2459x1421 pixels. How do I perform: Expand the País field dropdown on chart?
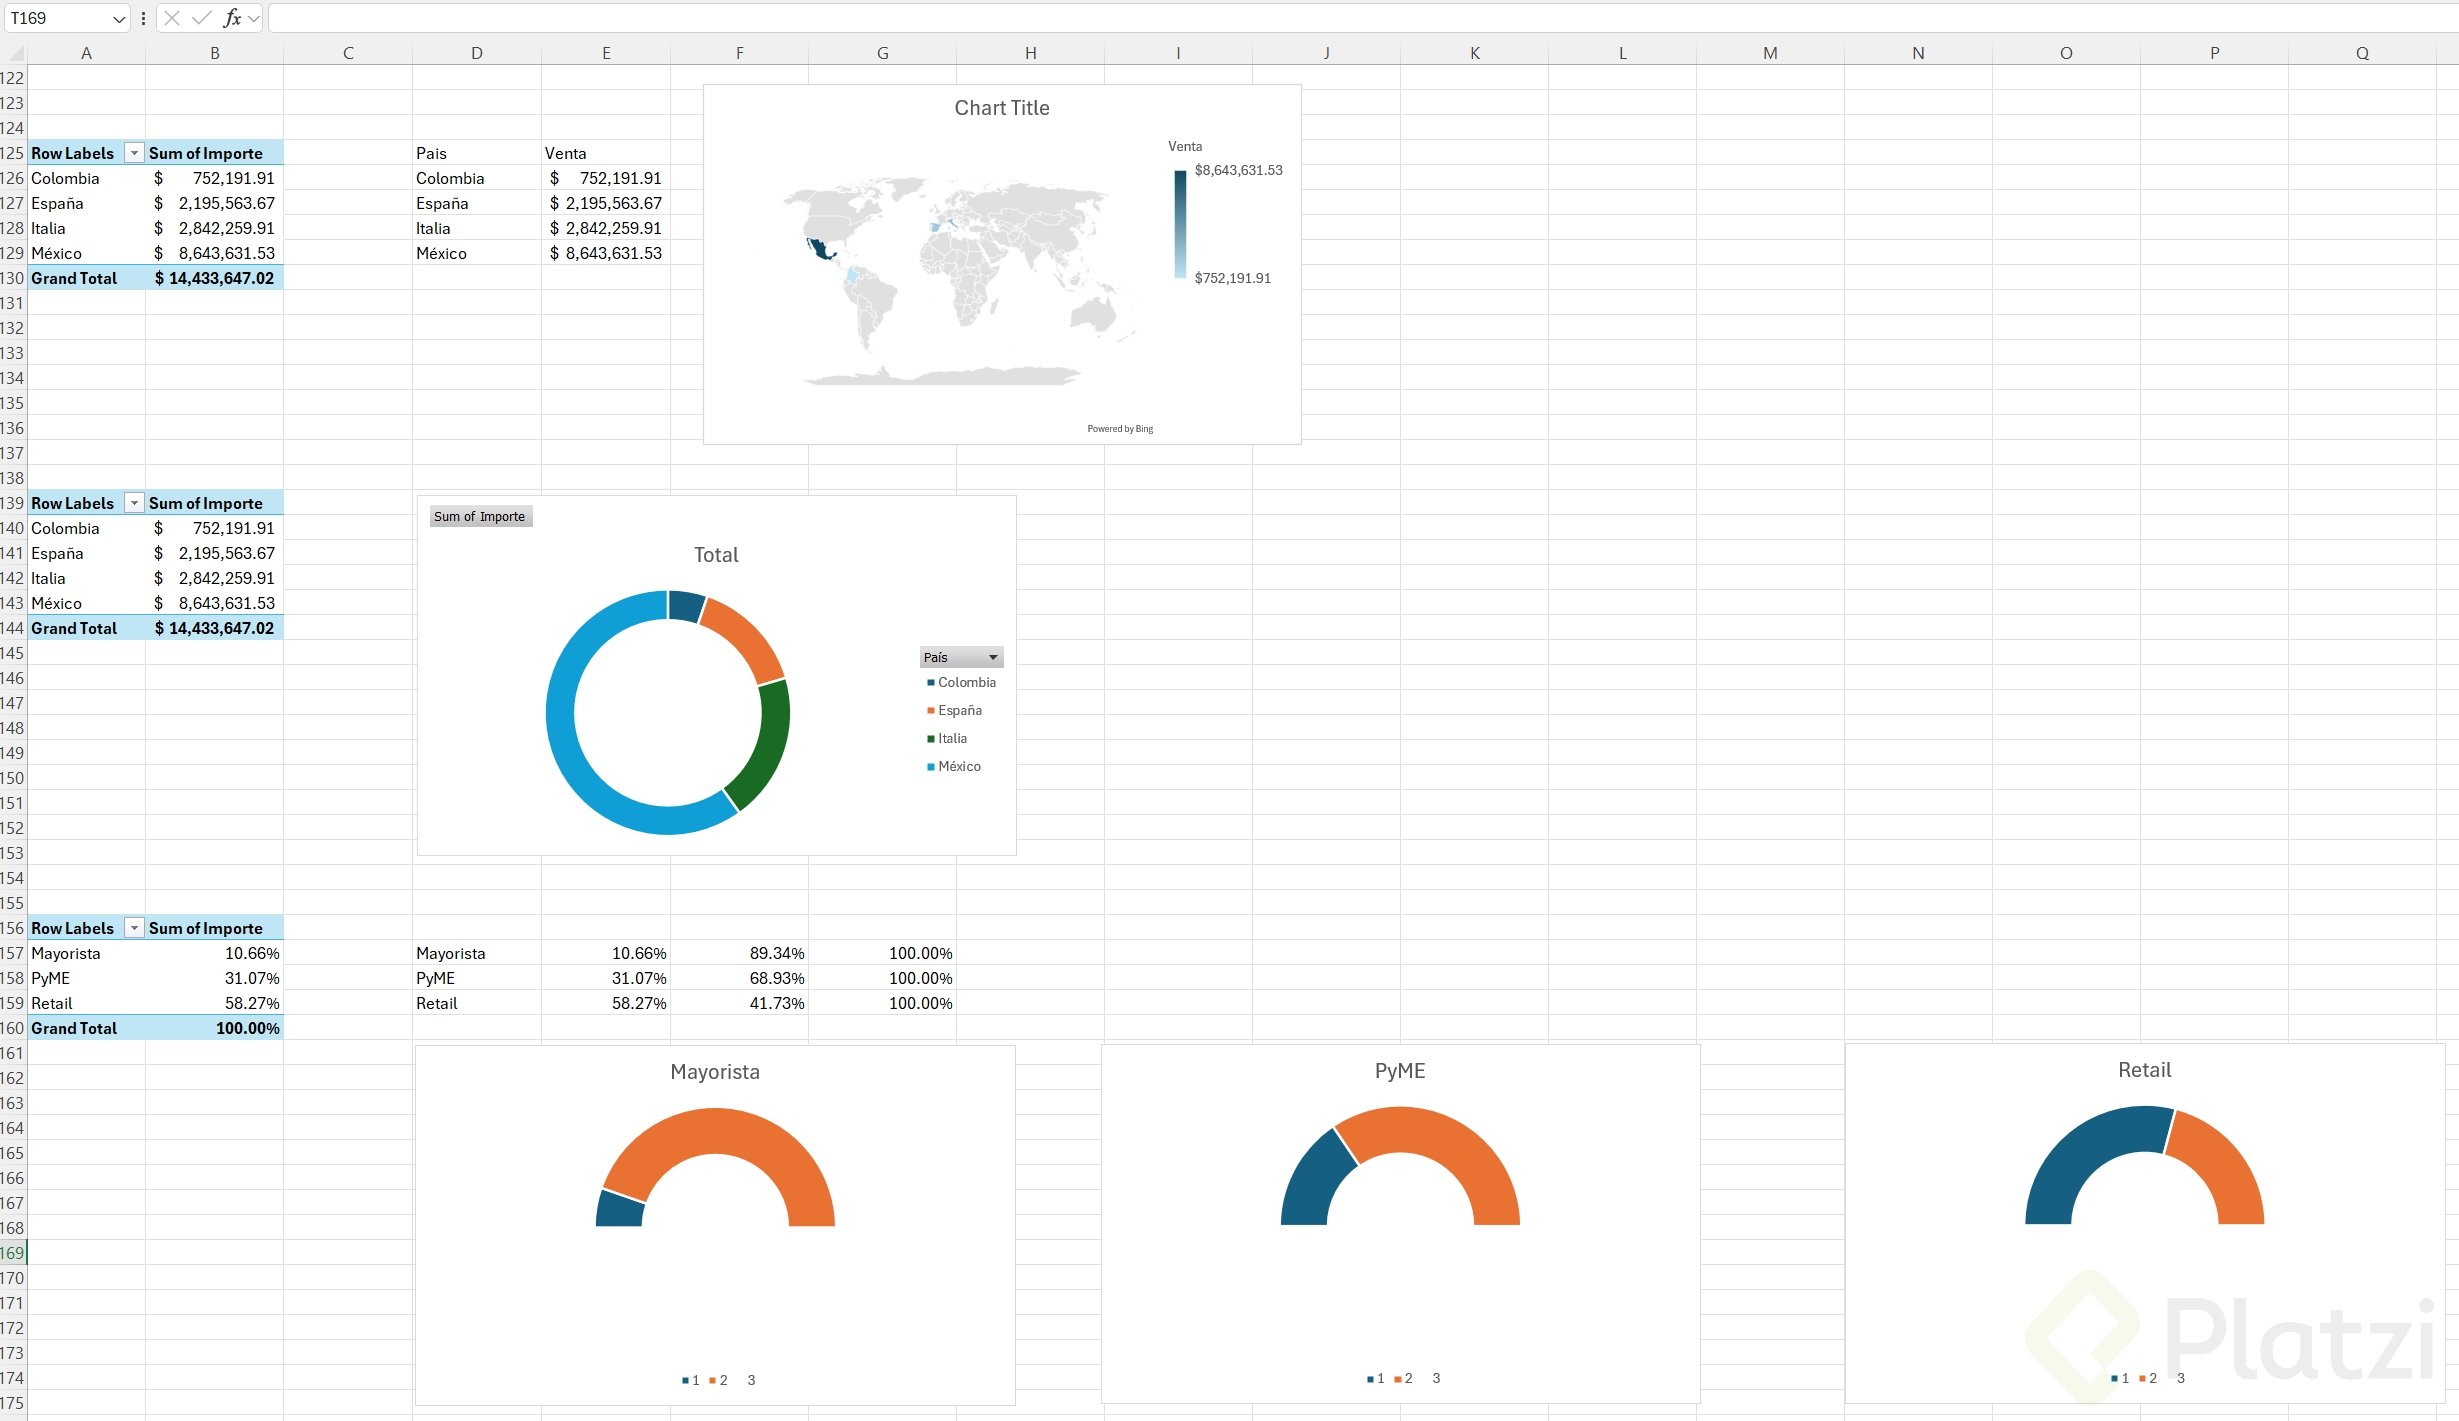[992, 658]
